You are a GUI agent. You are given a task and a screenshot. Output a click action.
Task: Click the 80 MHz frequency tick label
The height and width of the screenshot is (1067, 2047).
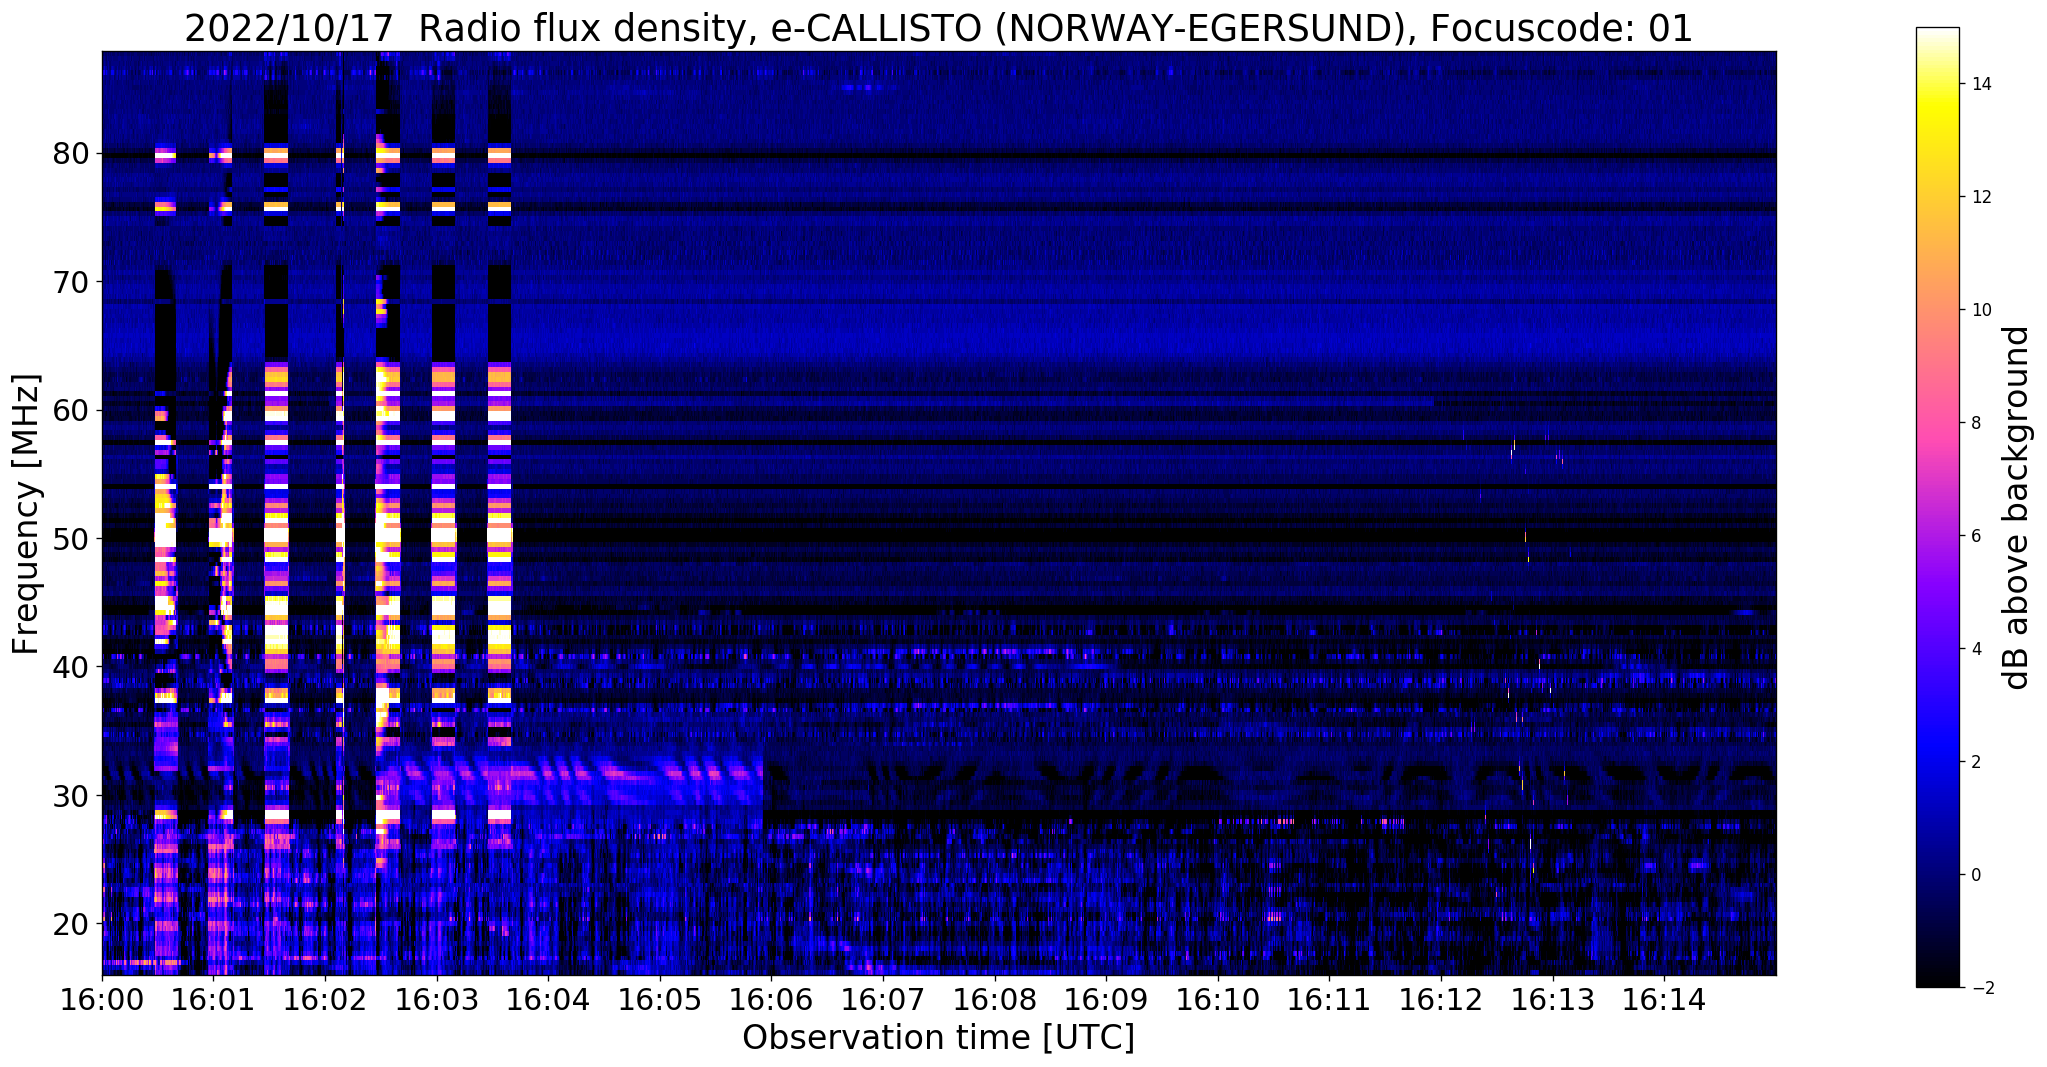click(70, 154)
